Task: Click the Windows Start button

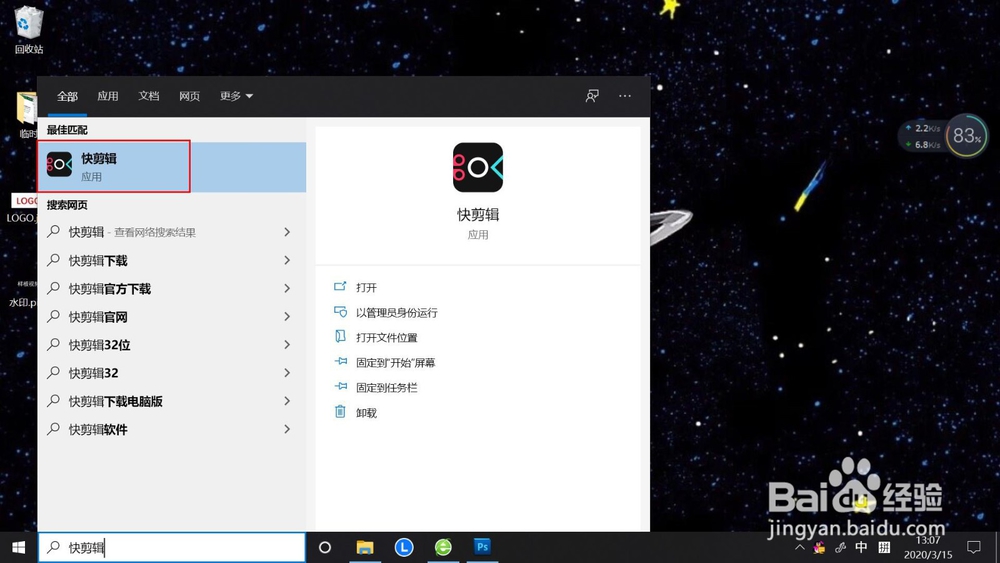Action: [x=18, y=547]
